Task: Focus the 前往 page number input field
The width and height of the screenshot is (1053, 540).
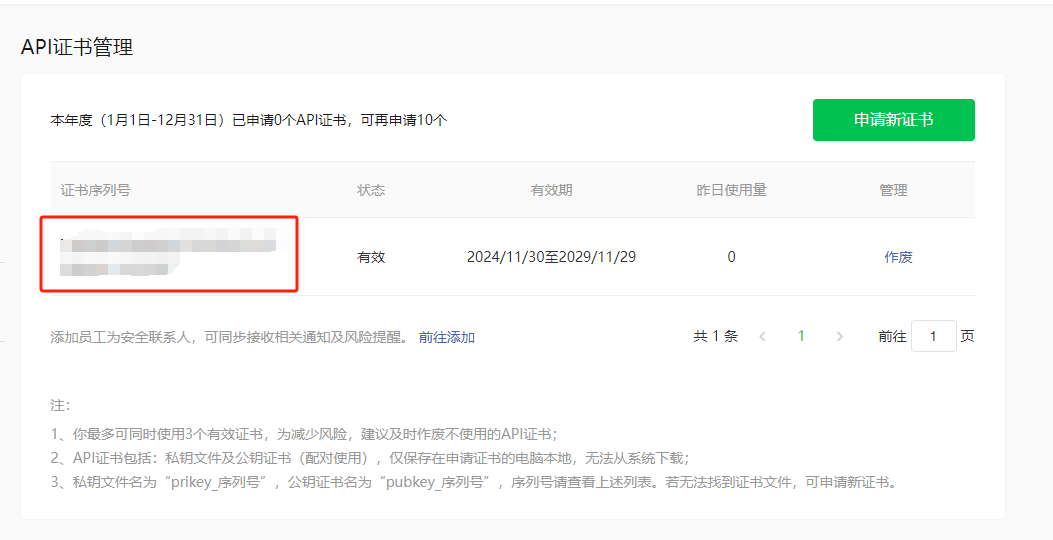Action: pos(933,336)
